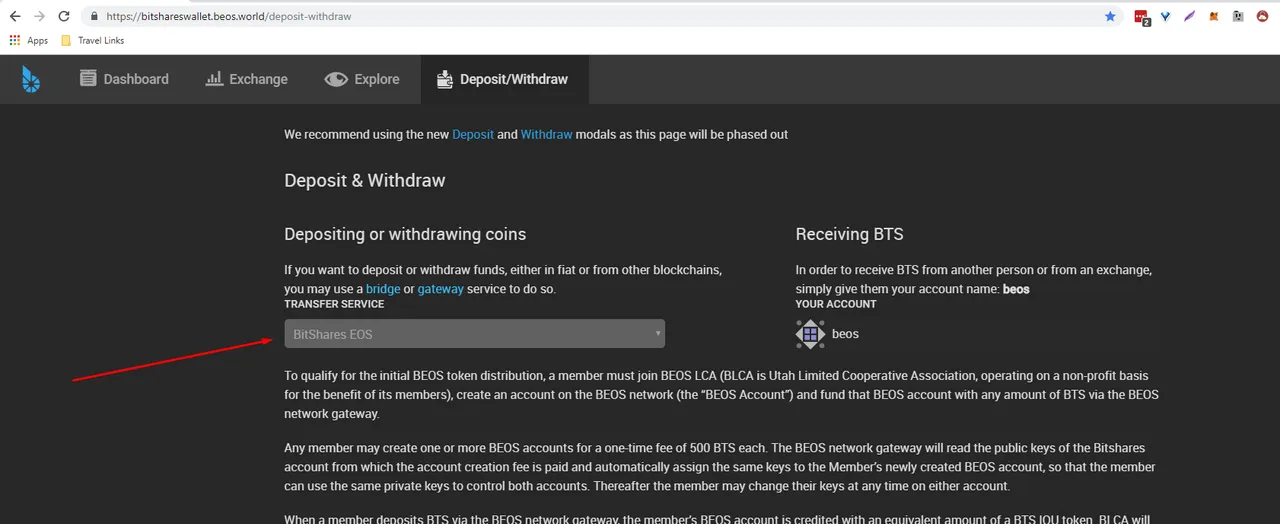The width and height of the screenshot is (1280, 524).
Task: Reload the page with refresh icon
Action: [x=65, y=17]
